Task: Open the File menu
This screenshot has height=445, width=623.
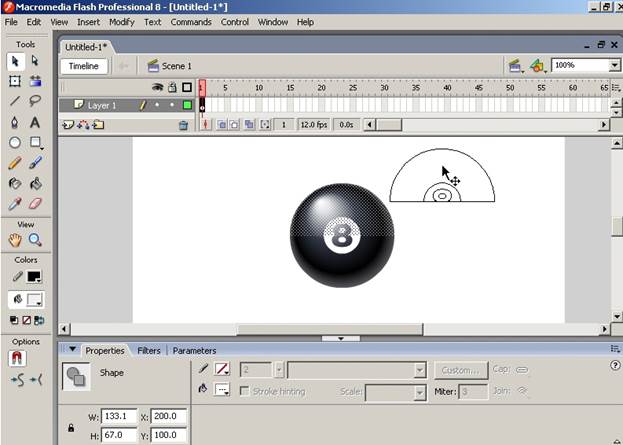Action: click(11, 22)
